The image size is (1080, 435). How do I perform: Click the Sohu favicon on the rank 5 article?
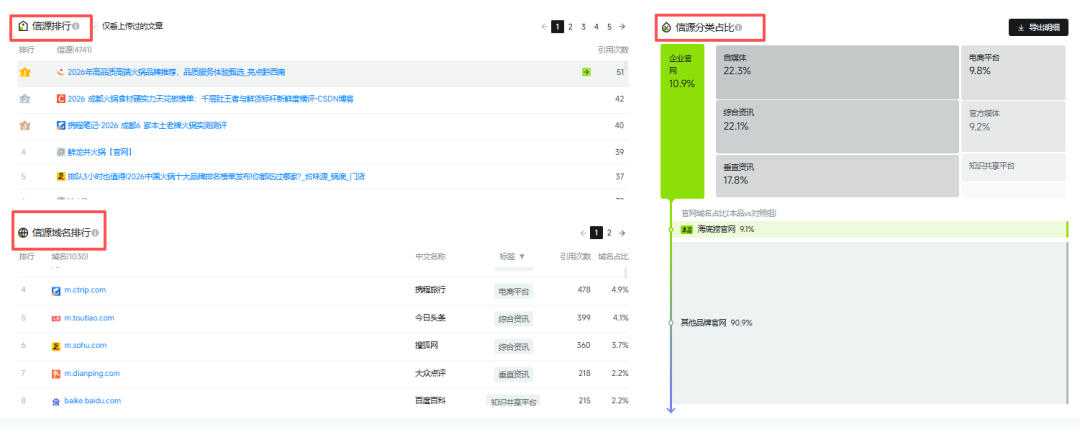click(61, 177)
